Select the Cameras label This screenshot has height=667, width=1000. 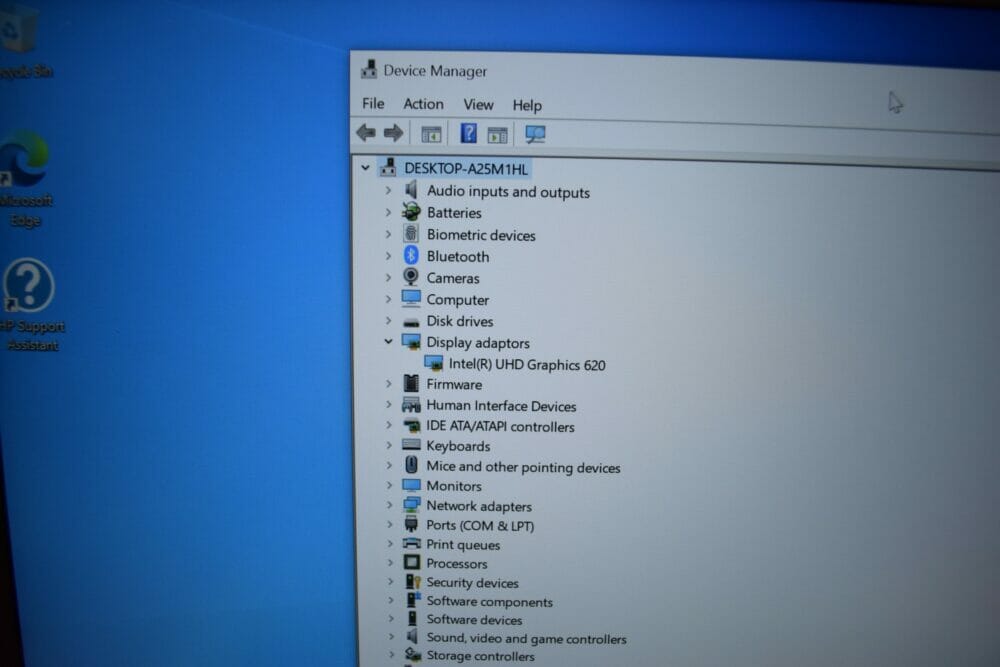(453, 278)
